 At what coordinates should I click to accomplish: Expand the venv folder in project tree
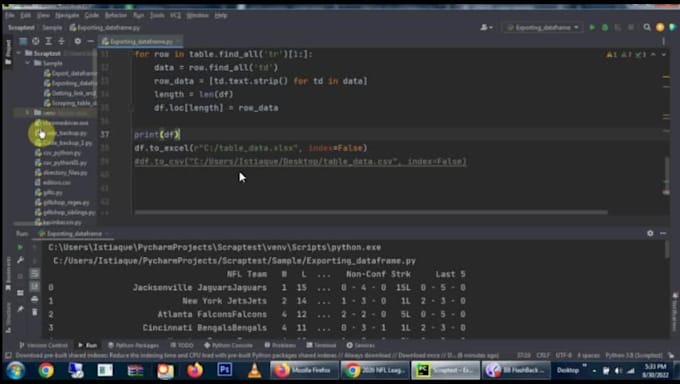[27, 112]
